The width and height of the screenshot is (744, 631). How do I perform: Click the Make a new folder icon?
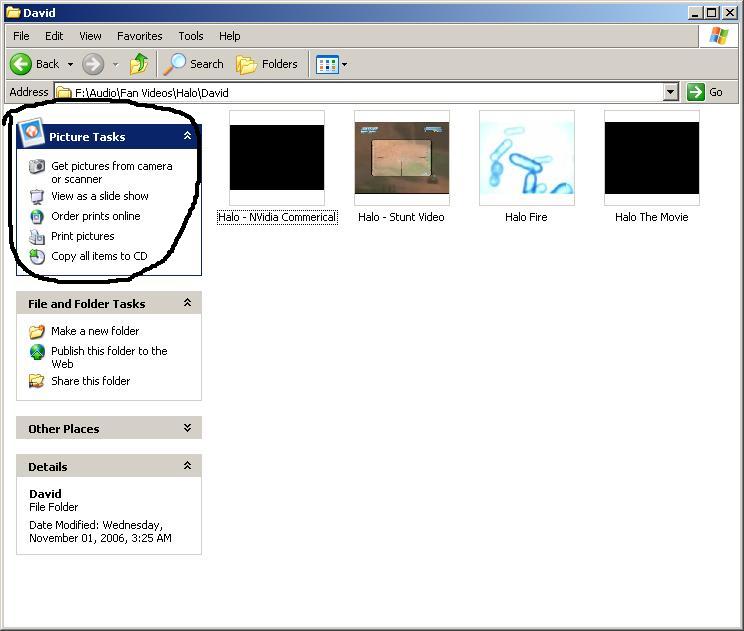(37, 331)
